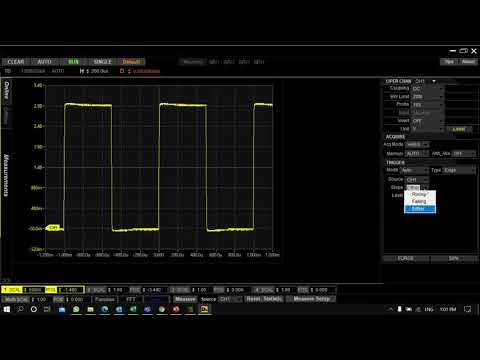Screen dimensions: 480x360
Task: Select memory slot MR4
Action: click(x=259, y=62)
